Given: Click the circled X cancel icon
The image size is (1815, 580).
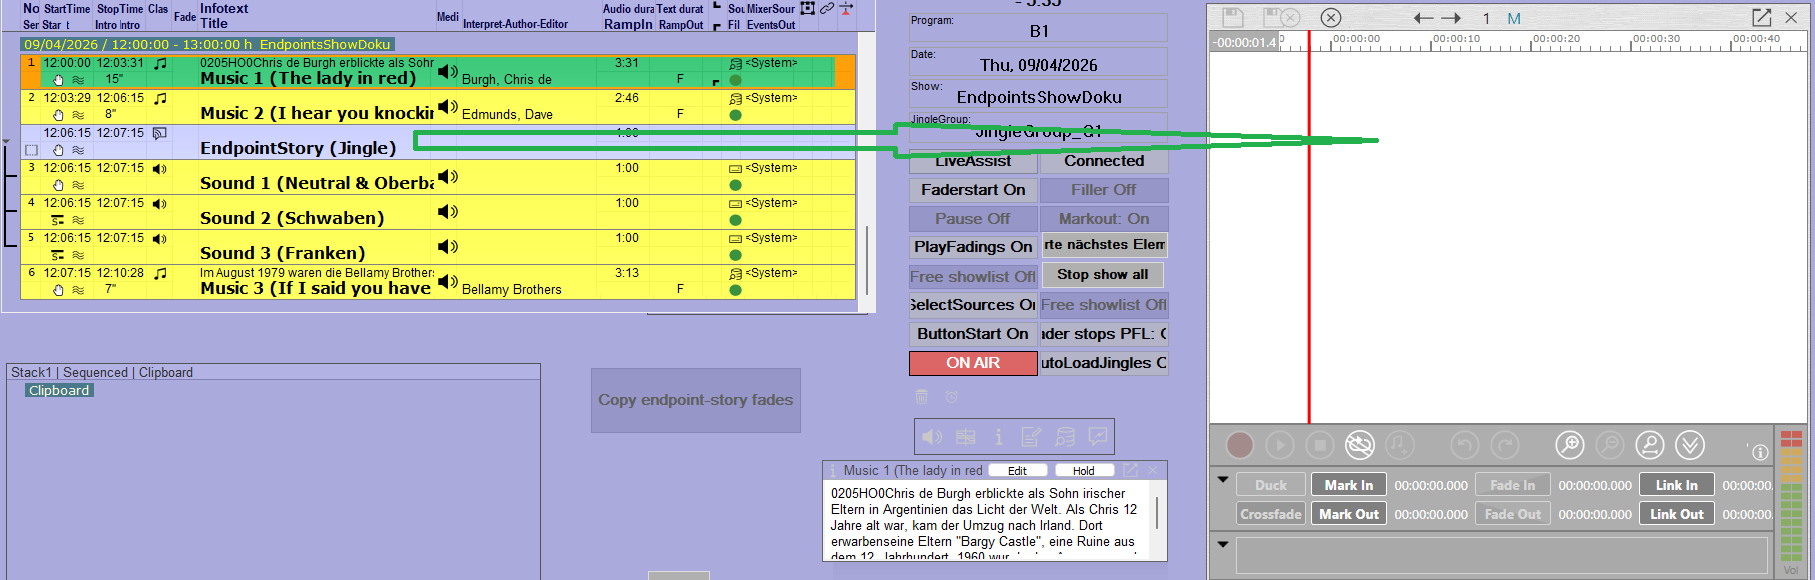Looking at the screenshot, I should (x=1331, y=17).
